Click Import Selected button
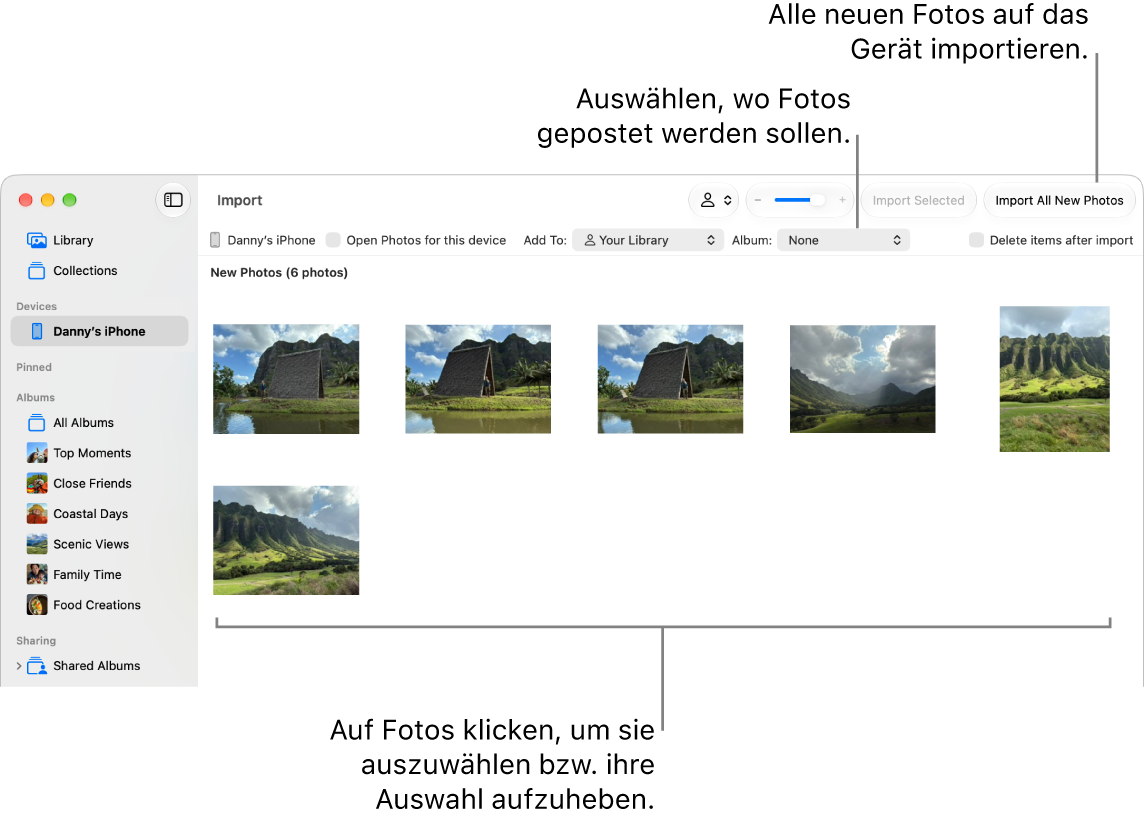The width and height of the screenshot is (1144, 819). click(919, 201)
